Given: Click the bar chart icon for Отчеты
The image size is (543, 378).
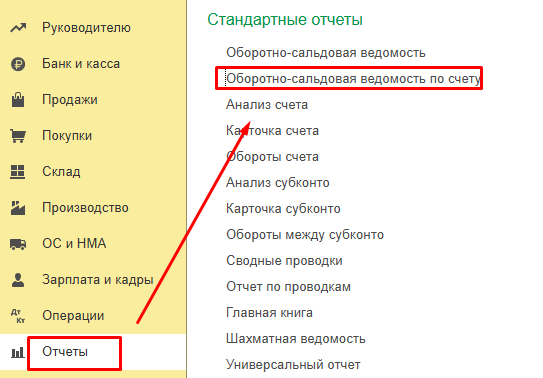Looking at the screenshot, I should point(18,352).
